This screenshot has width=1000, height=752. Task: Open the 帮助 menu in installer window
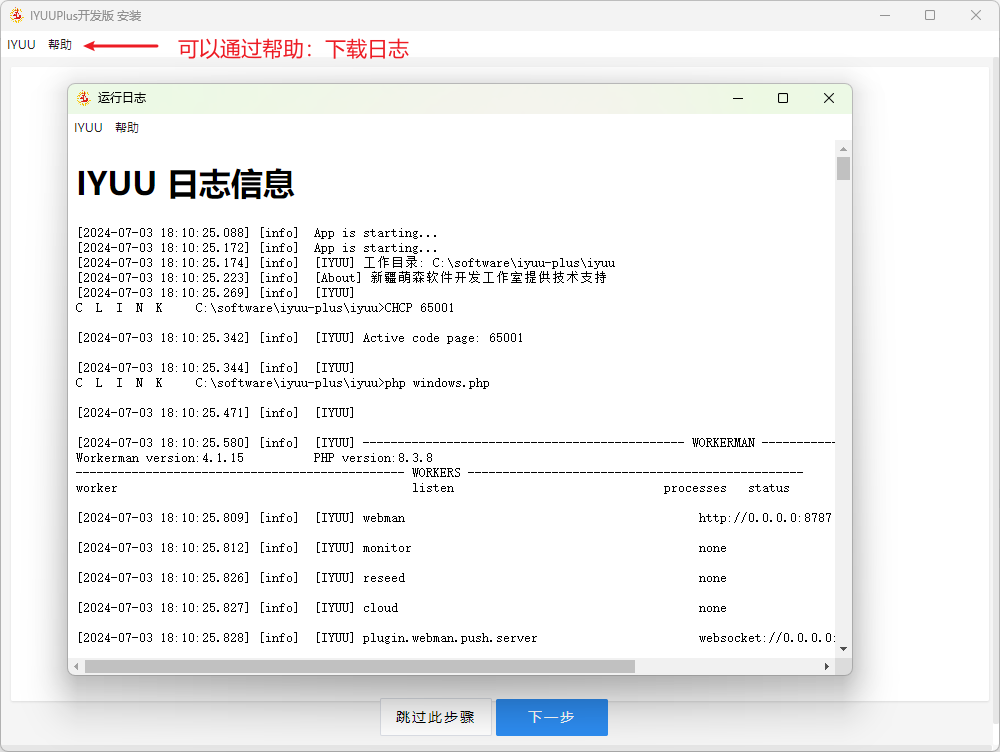pos(60,45)
